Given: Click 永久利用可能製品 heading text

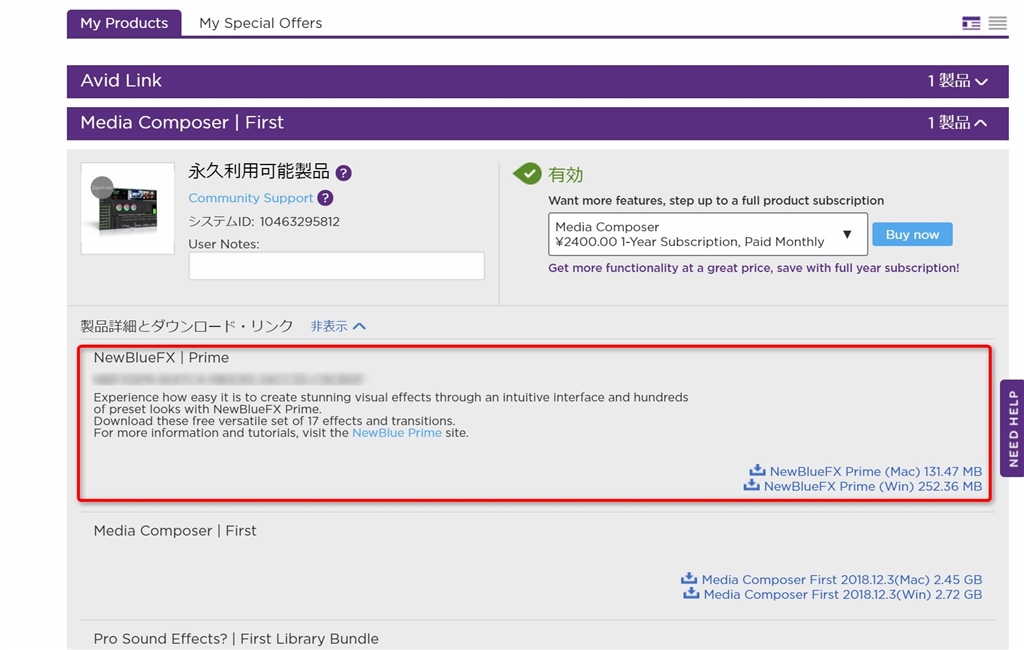Looking at the screenshot, I should coord(259,172).
